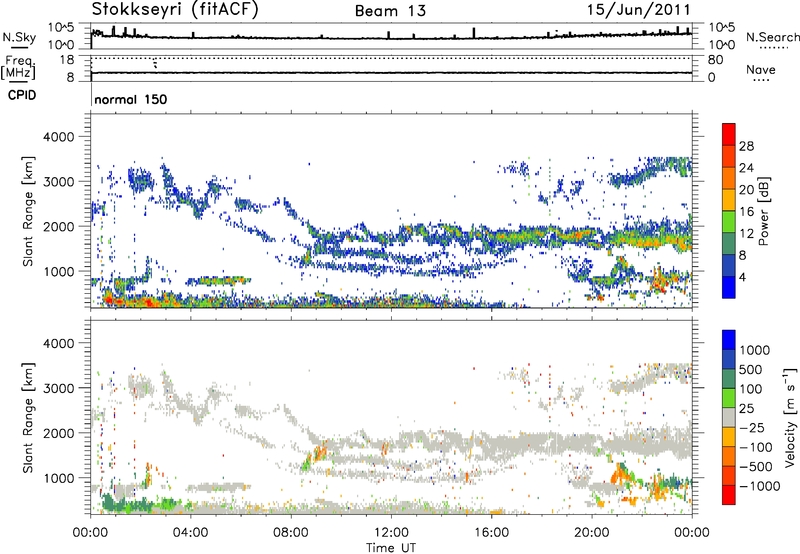Click the 'Velocity [m s-1]' colorbar title
Viewport: 800px width, 554px height.
click(x=790, y=418)
